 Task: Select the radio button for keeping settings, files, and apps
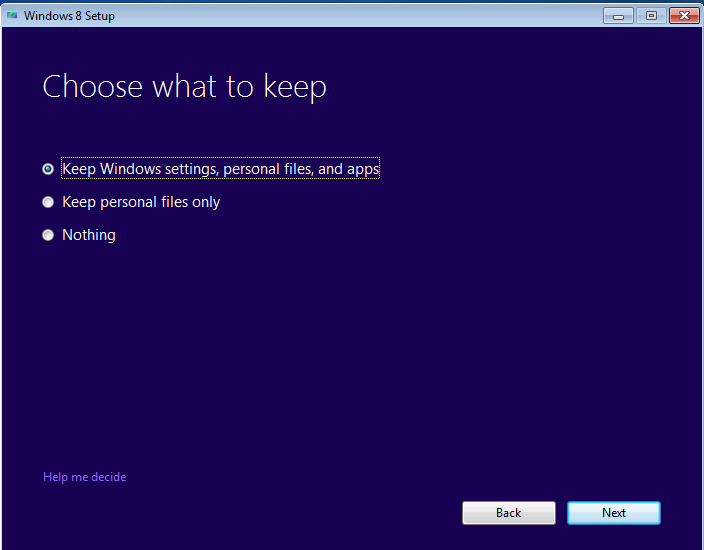48,169
